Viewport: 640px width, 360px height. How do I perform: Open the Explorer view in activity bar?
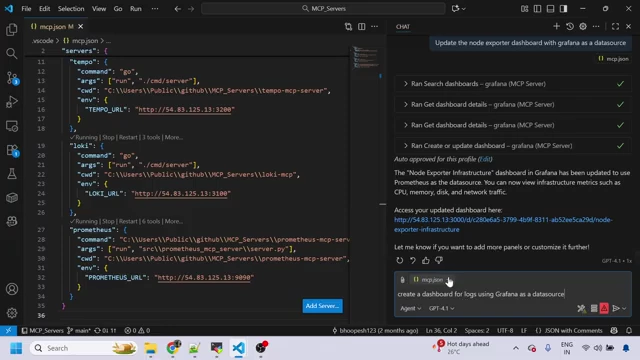click(x=12, y=29)
